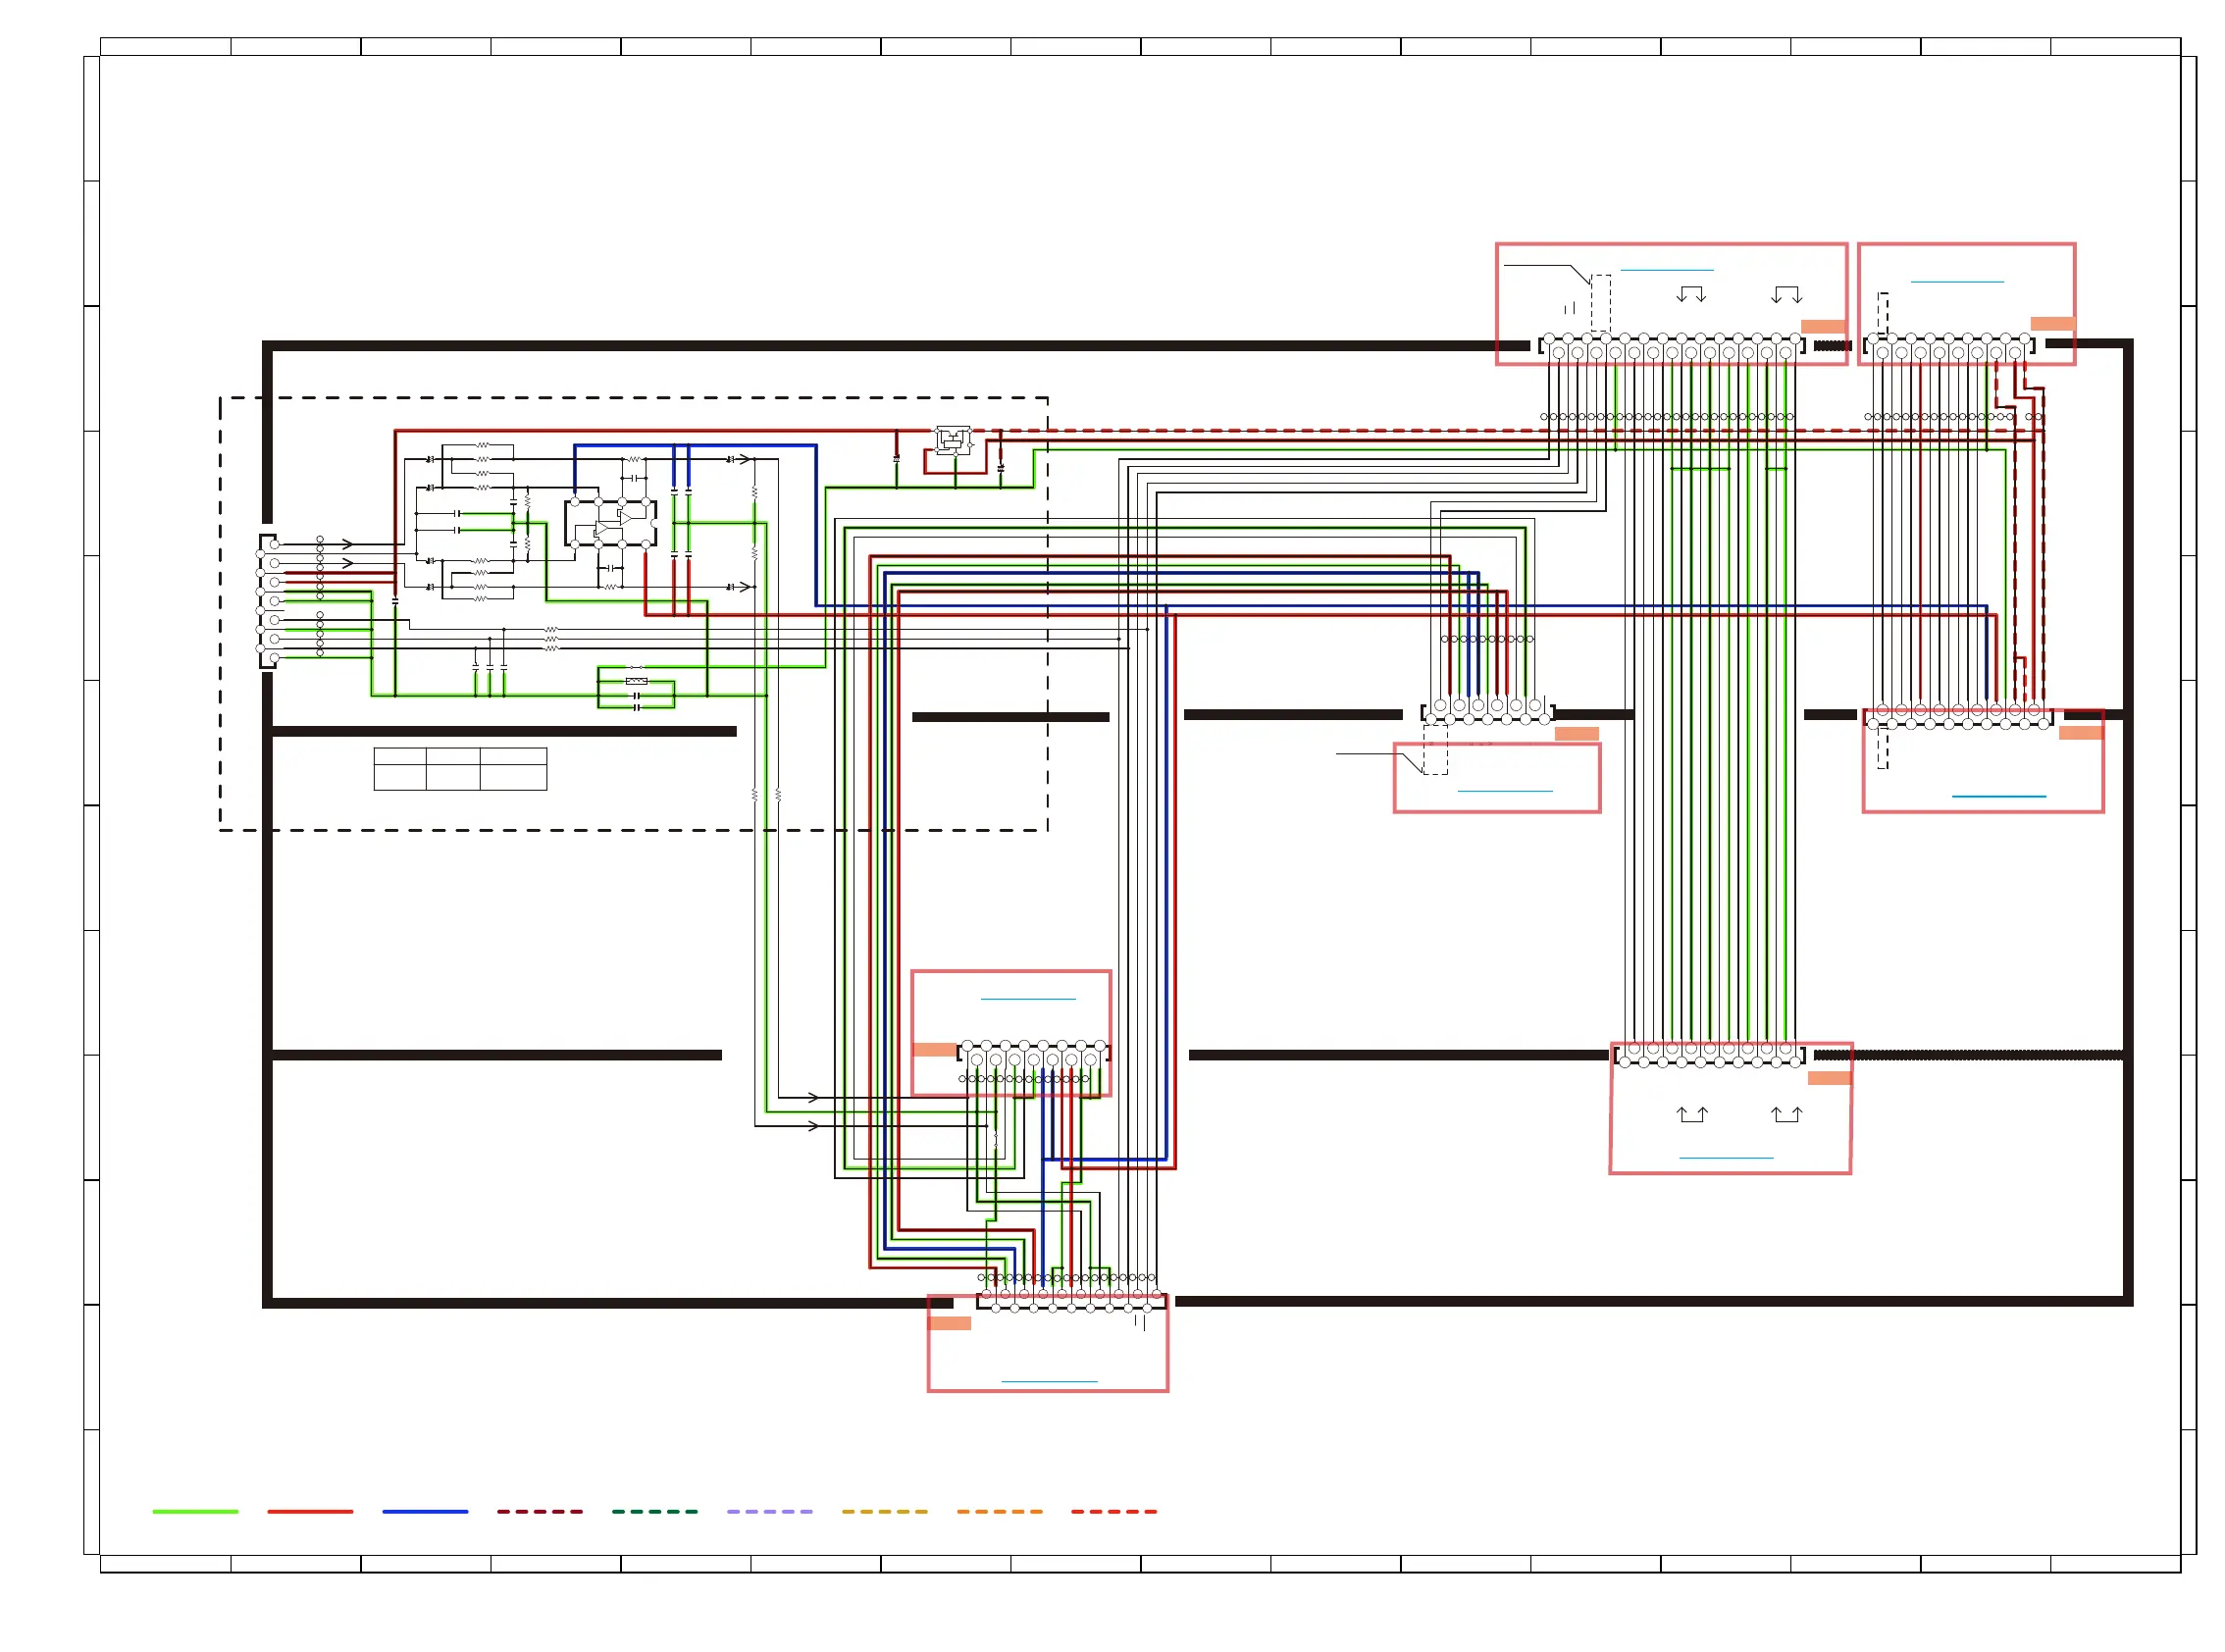This screenshot has width=2225, height=1652.
Task: Click the right downward arrow pair in the top box
Action: click(x=1786, y=294)
